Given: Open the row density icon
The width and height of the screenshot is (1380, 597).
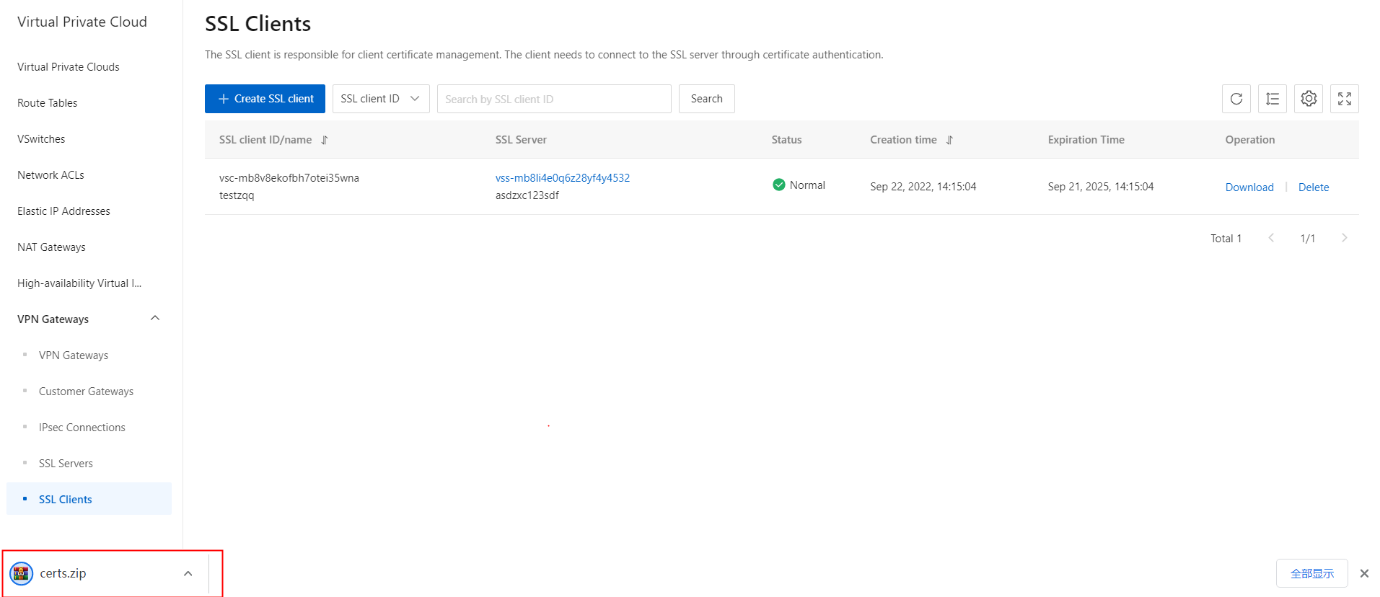Looking at the screenshot, I should pyautogui.click(x=1272, y=99).
